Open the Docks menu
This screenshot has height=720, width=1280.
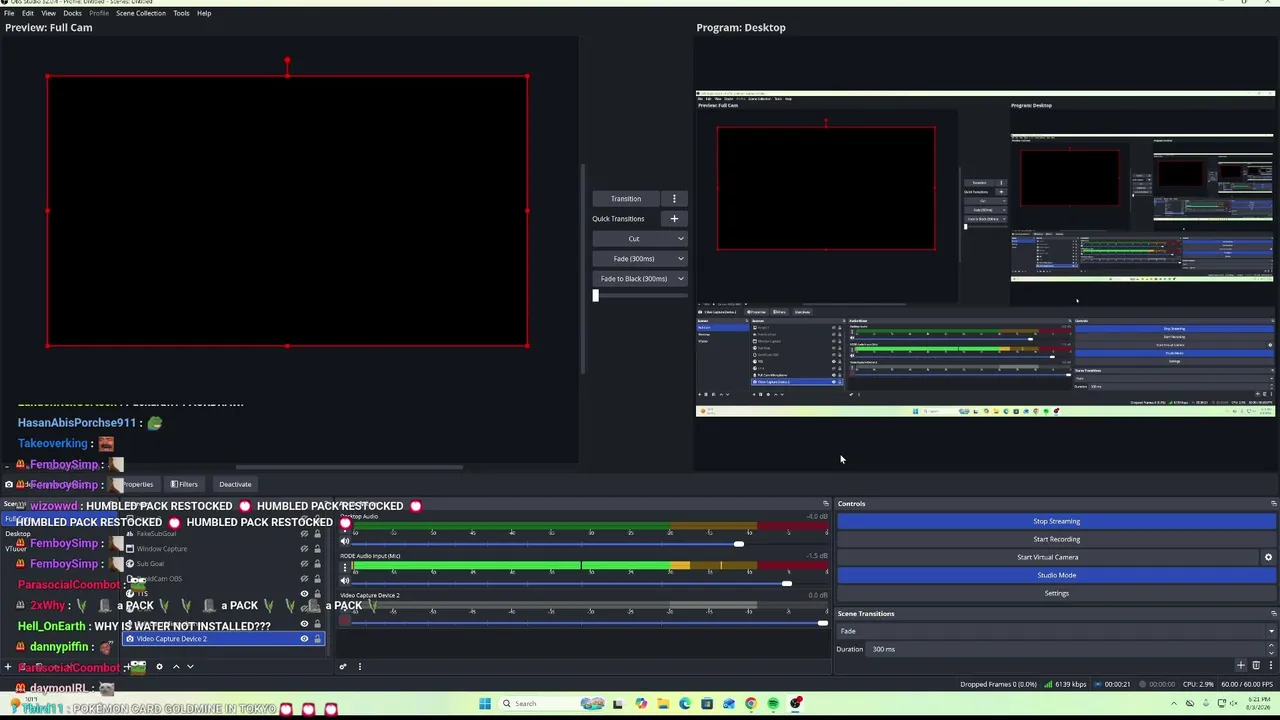click(x=72, y=13)
